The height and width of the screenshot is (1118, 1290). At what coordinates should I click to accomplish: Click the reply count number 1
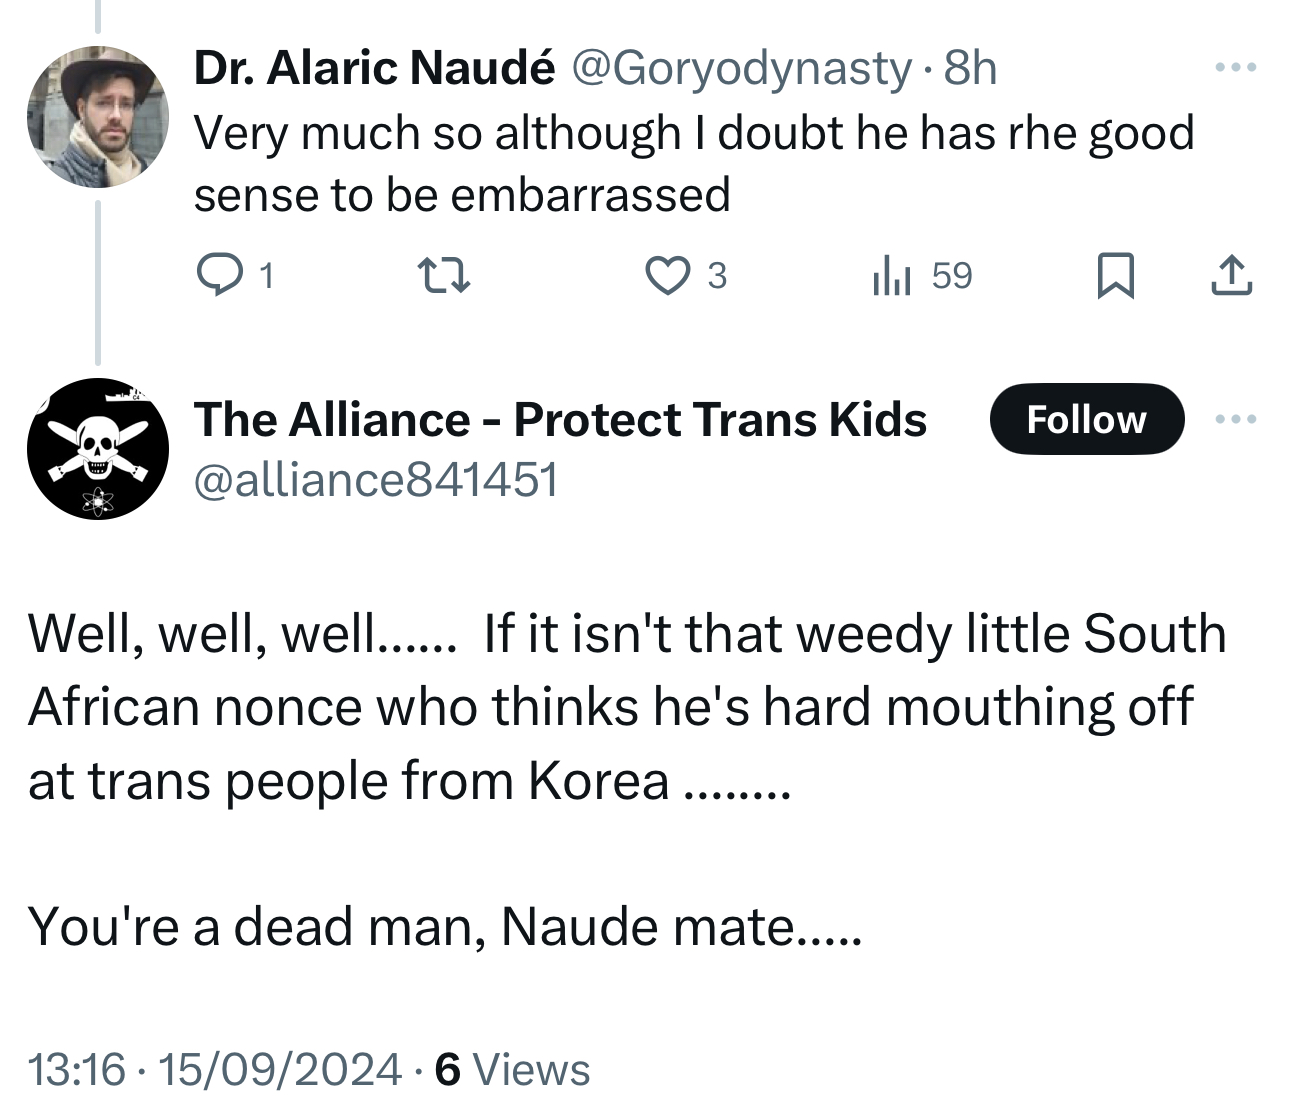coord(265,275)
